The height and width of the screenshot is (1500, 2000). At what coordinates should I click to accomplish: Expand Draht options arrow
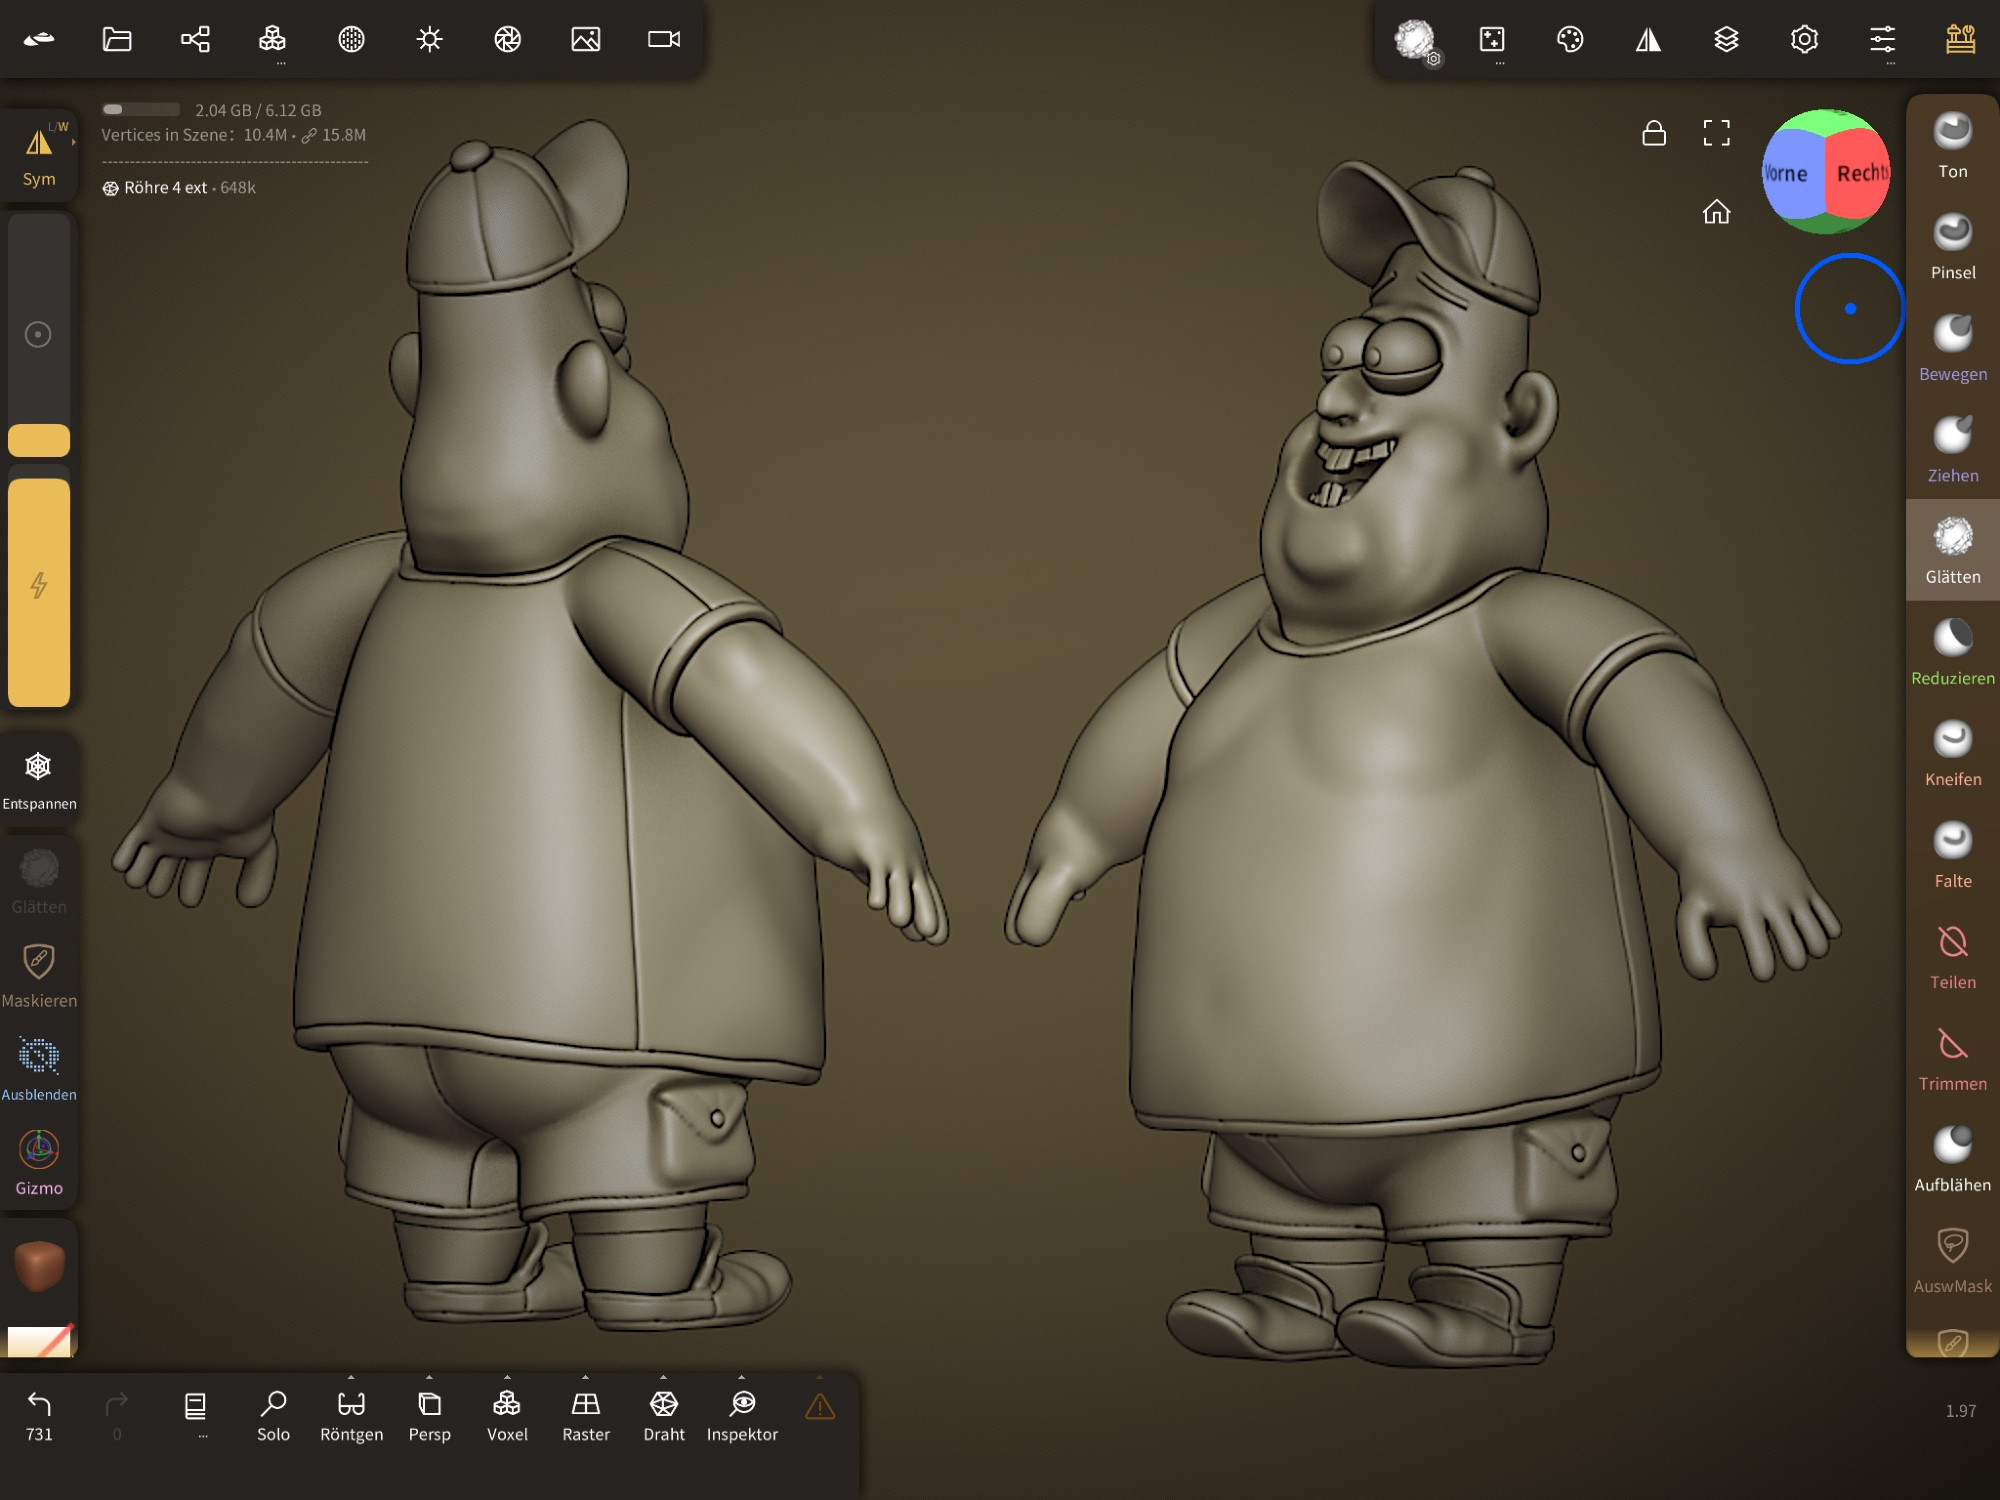[664, 1377]
